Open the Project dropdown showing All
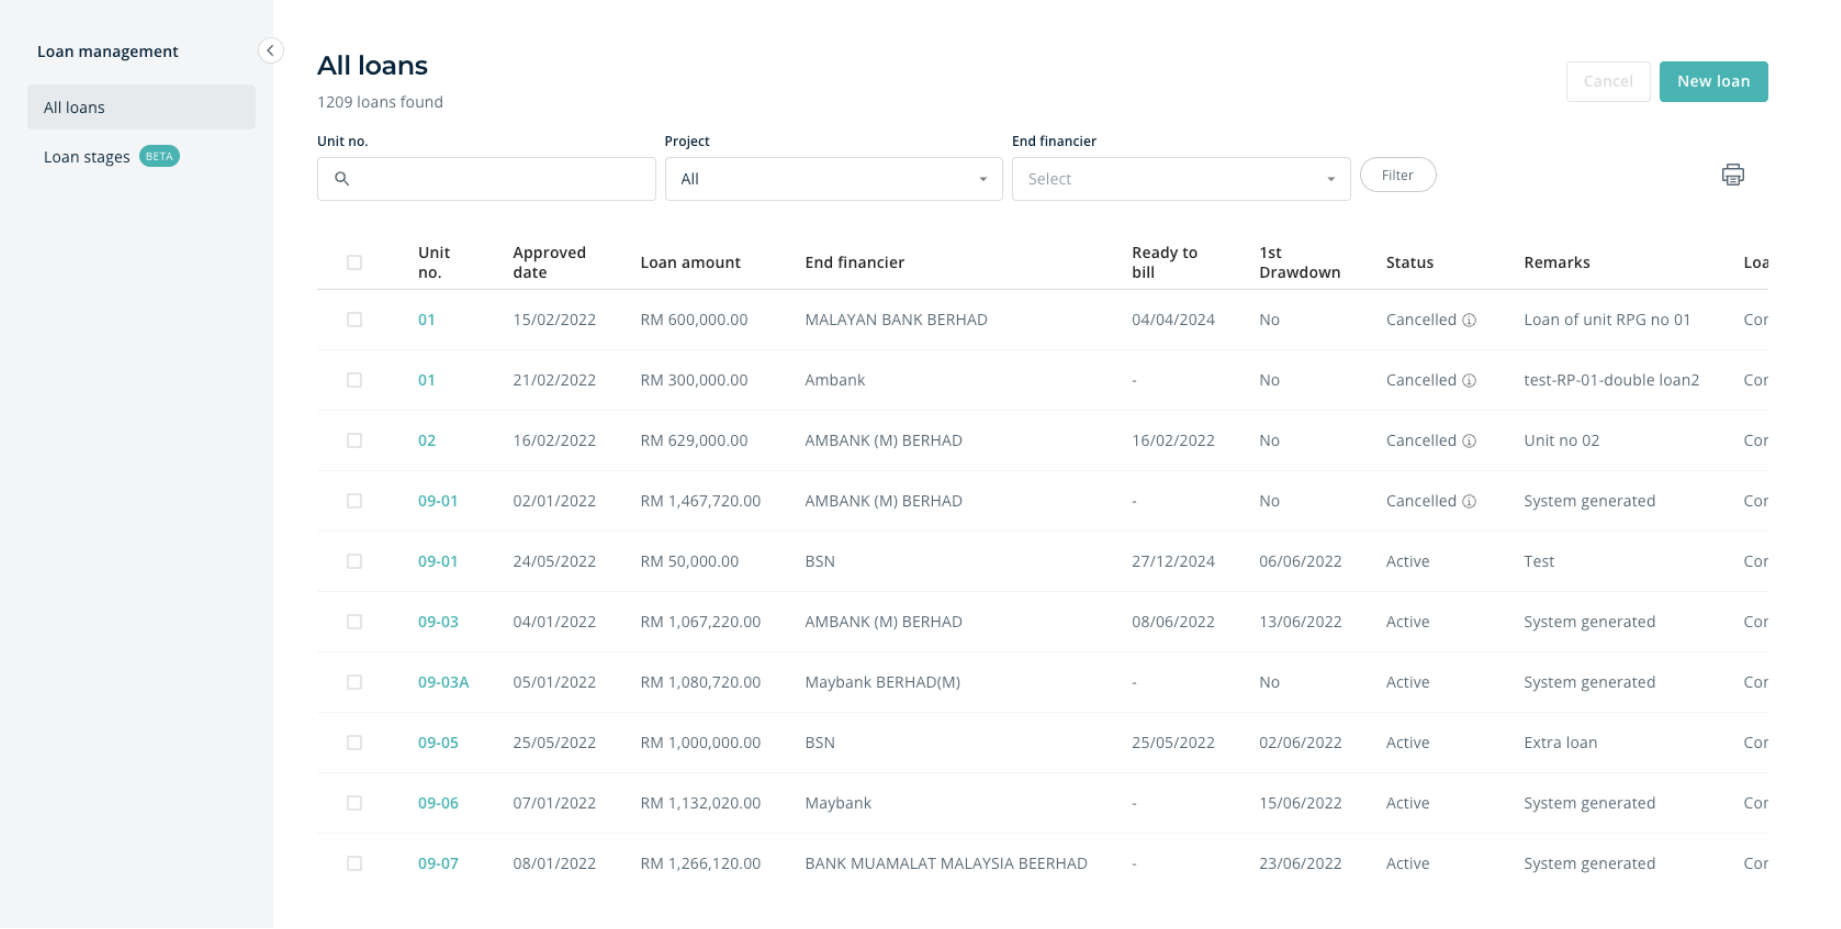This screenshot has width=1841, height=929. [x=834, y=179]
